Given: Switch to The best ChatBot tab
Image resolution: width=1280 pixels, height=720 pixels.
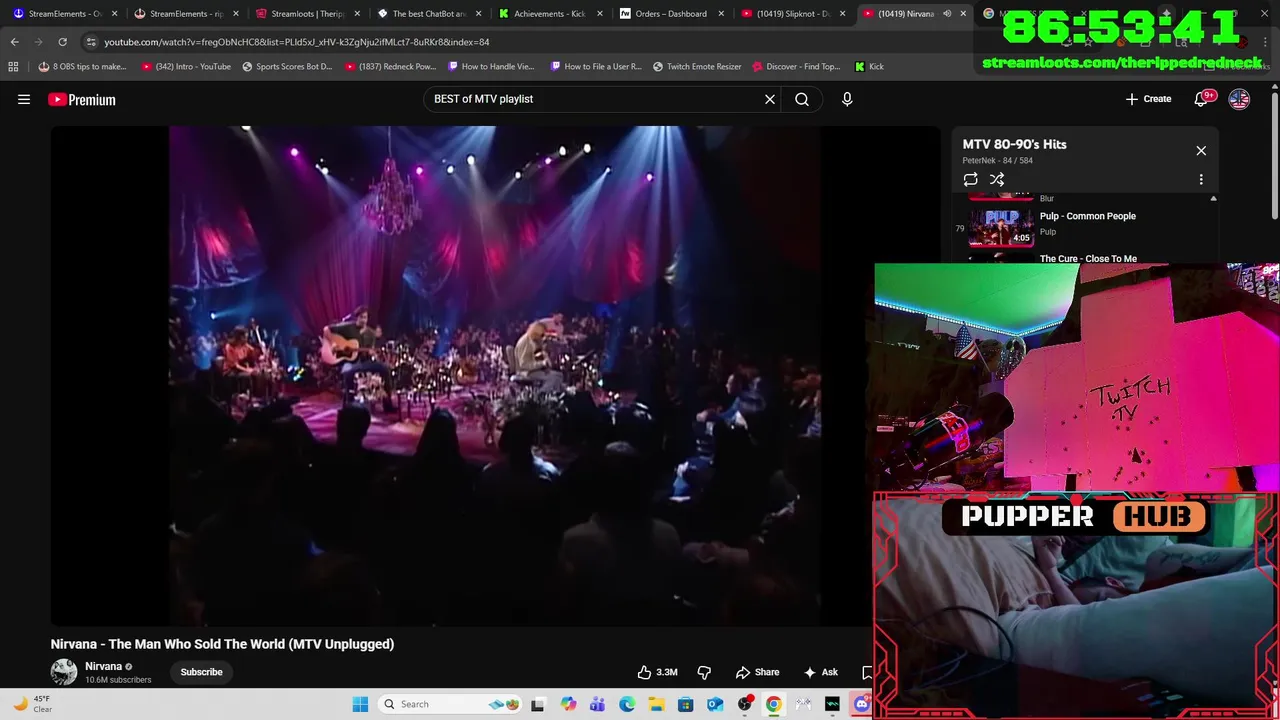Looking at the screenshot, I should click(x=428, y=14).
